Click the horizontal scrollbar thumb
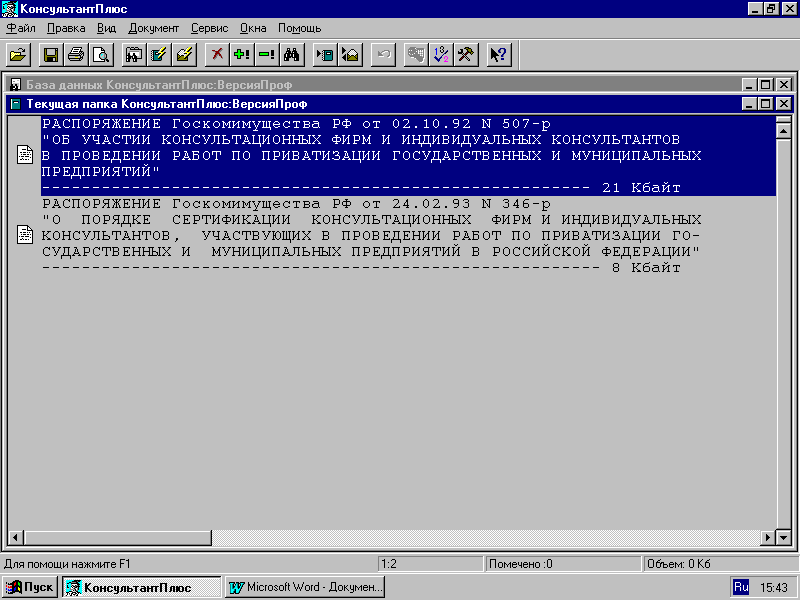 pyautogui.click(x=117, y=537)
